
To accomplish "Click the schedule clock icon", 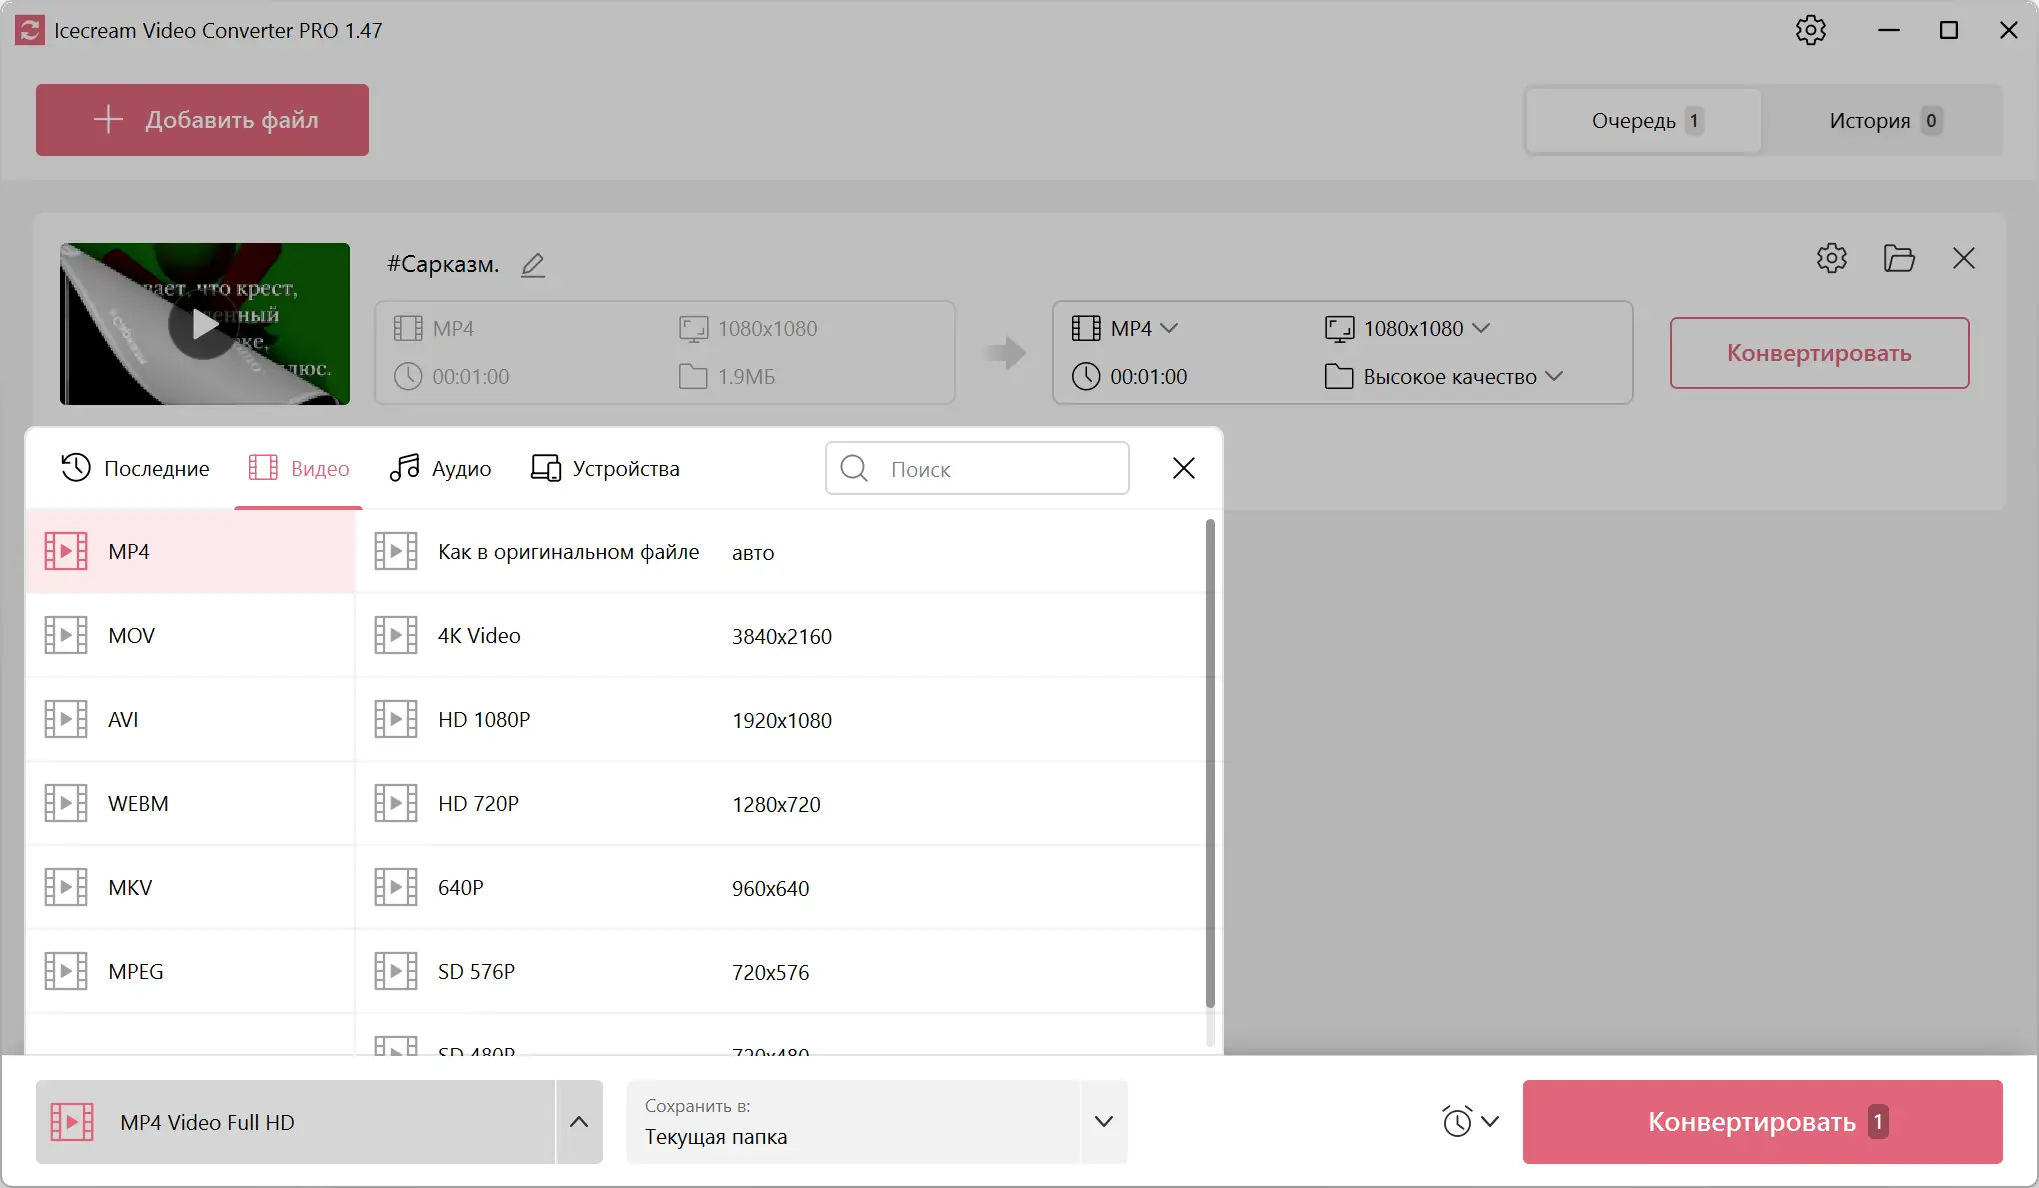I will [1458, 1121].
